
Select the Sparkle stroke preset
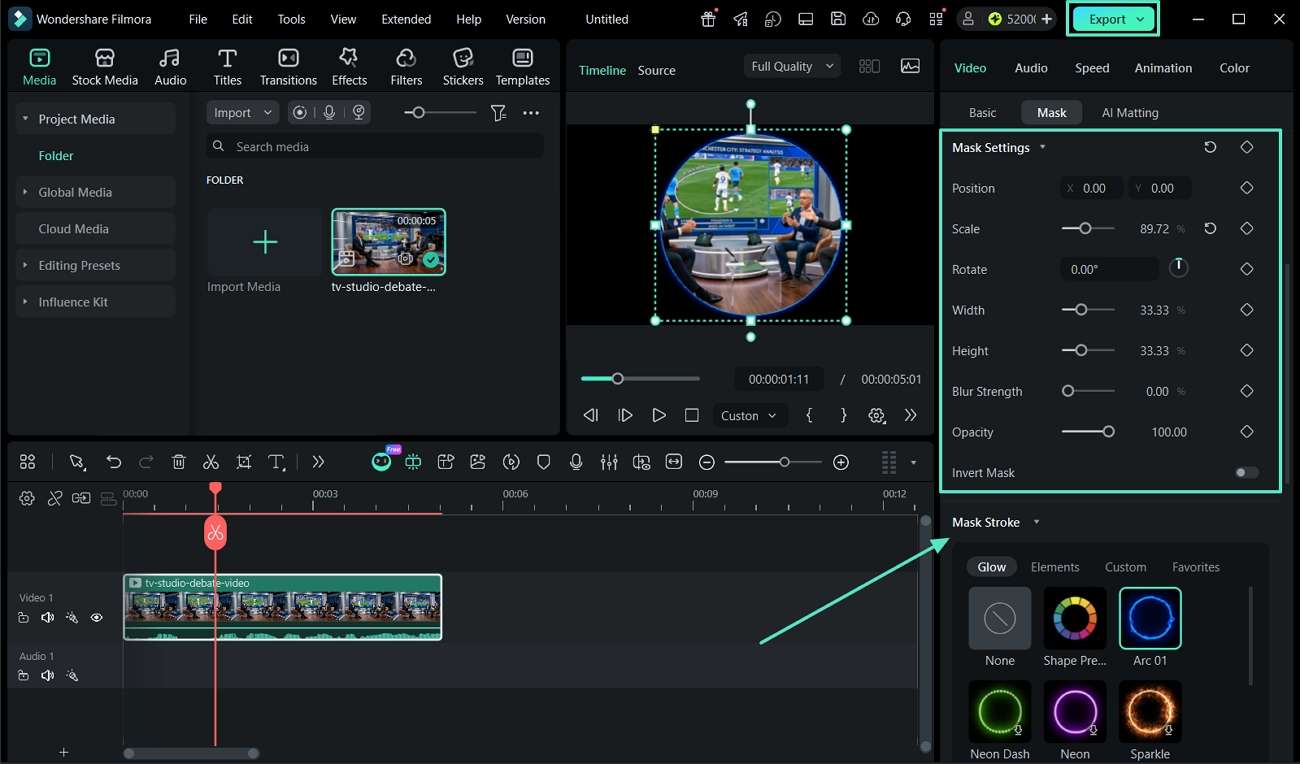coord(1150,712)
